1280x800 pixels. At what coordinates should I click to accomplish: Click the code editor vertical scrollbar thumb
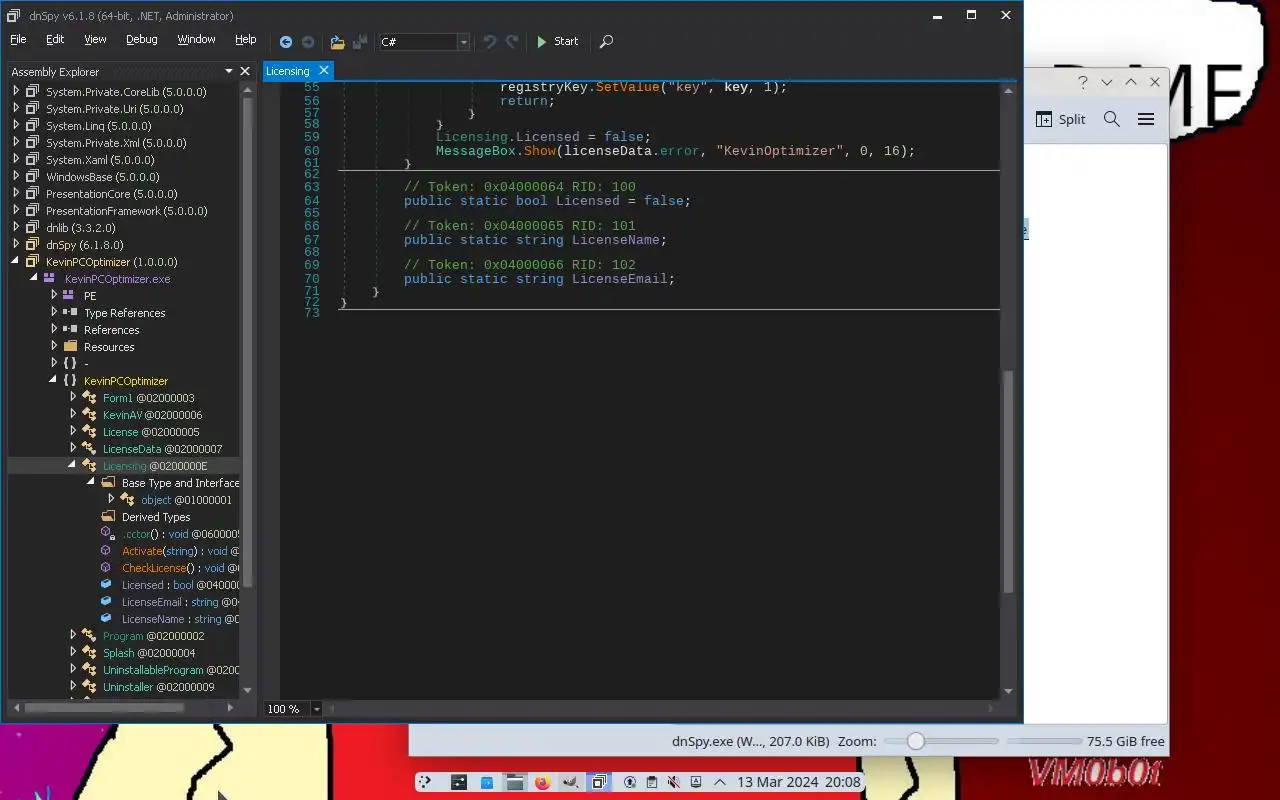pyautogui.click(x=1008, y=482)
